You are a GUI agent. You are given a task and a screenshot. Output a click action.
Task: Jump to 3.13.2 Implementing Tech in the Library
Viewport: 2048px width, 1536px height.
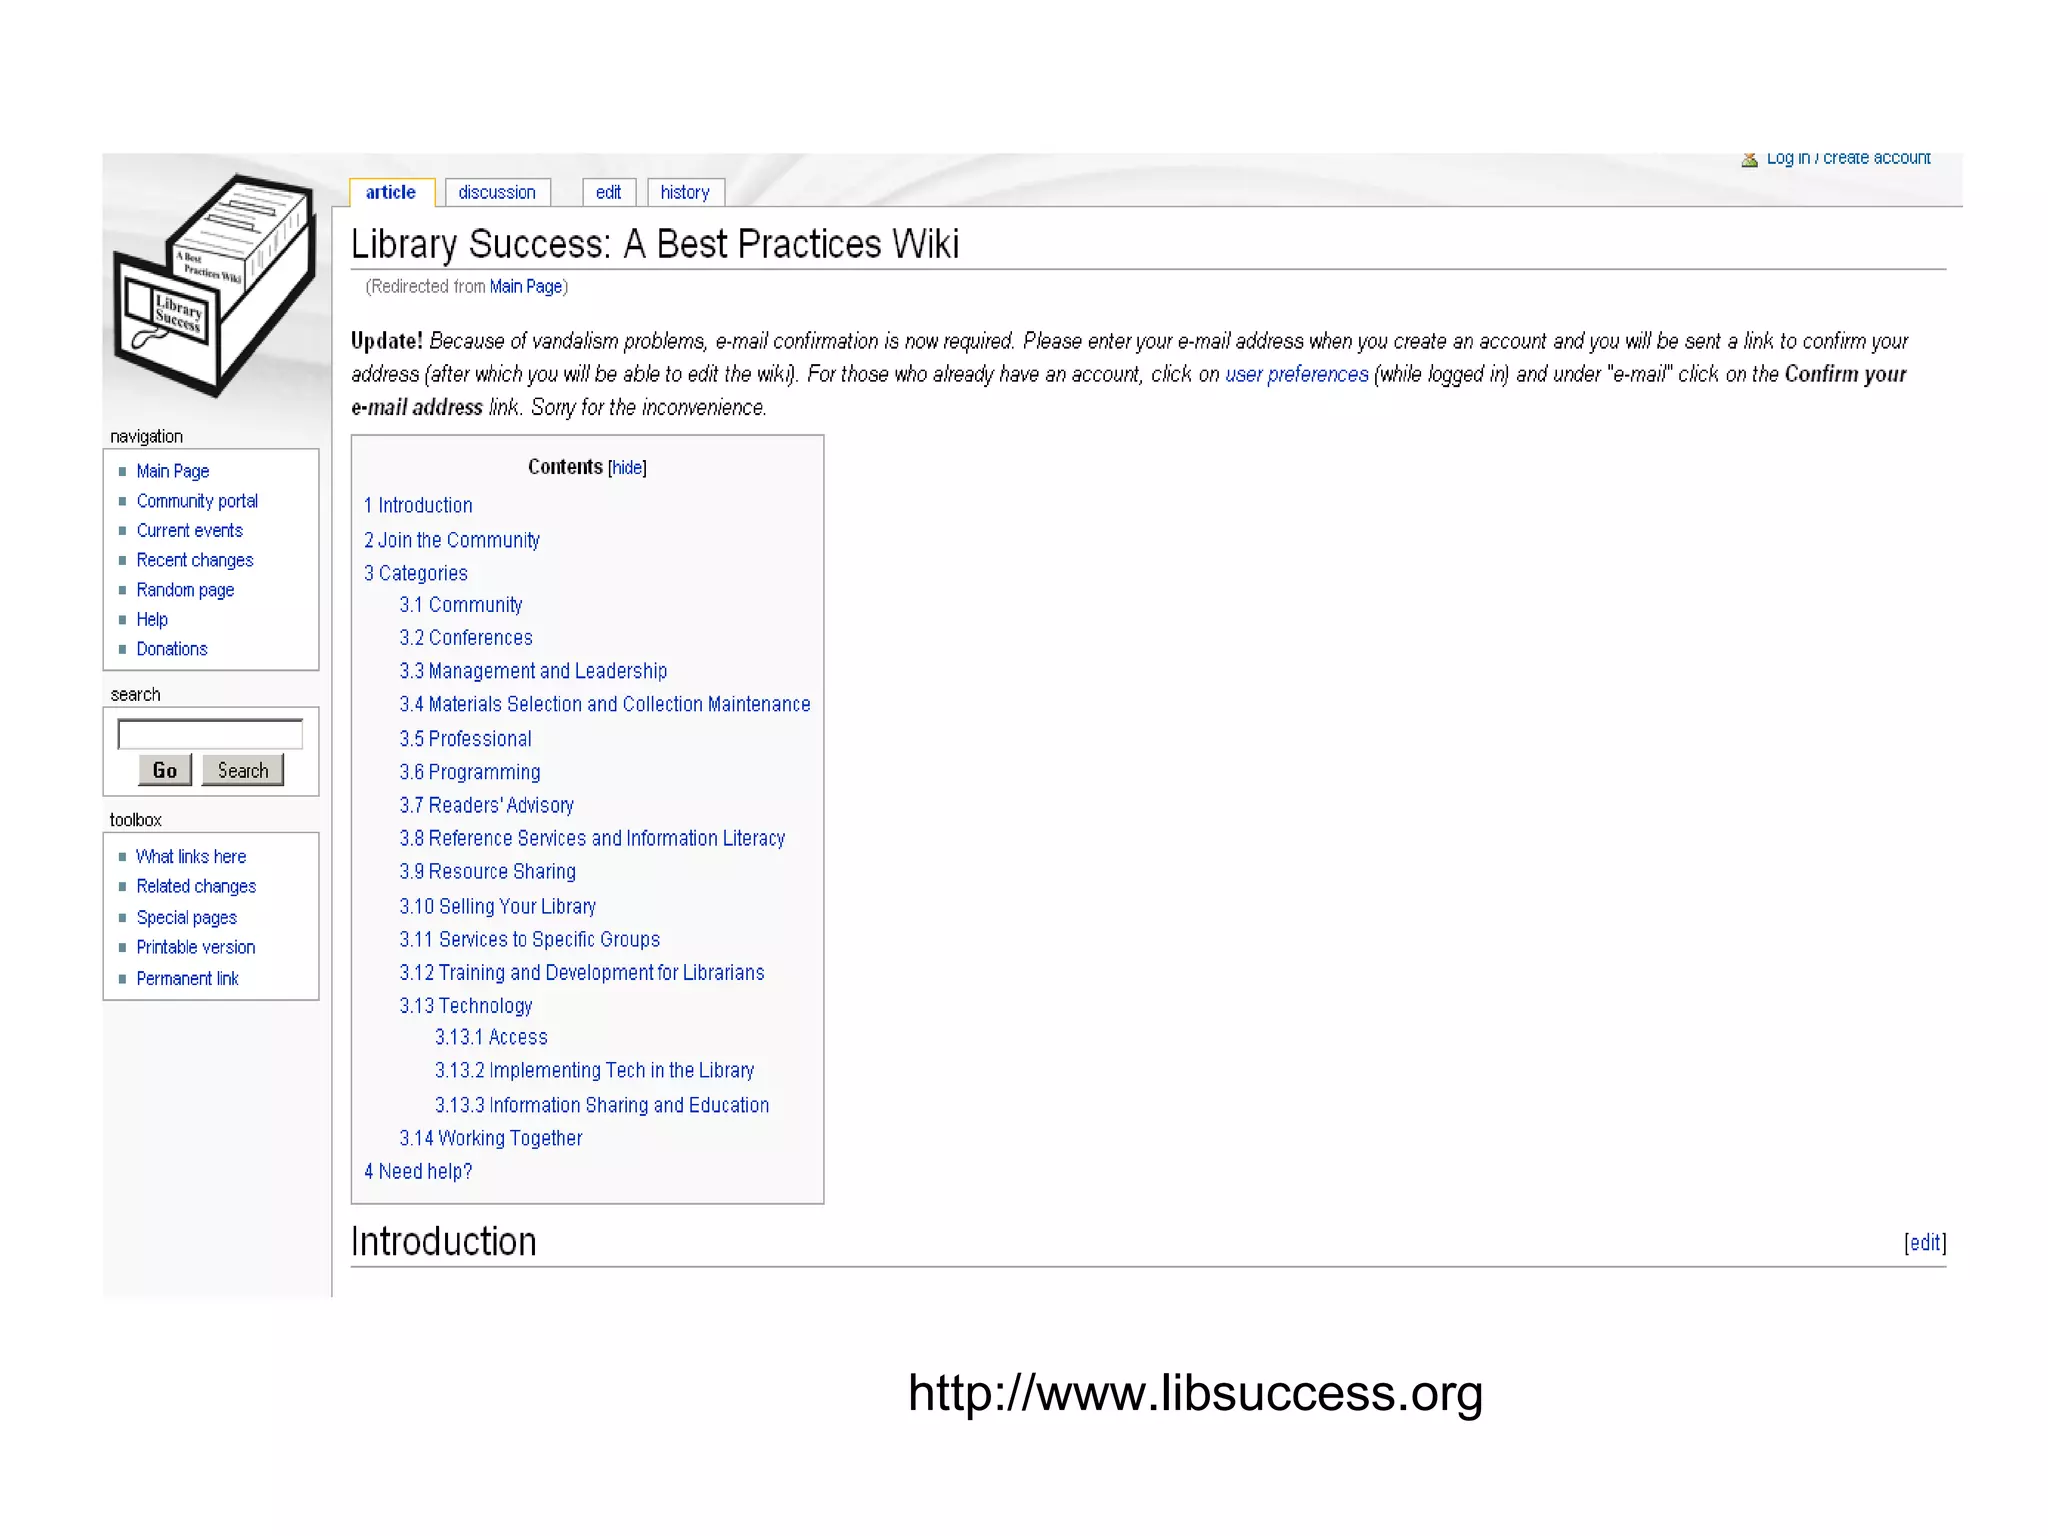coord(595,1070)
